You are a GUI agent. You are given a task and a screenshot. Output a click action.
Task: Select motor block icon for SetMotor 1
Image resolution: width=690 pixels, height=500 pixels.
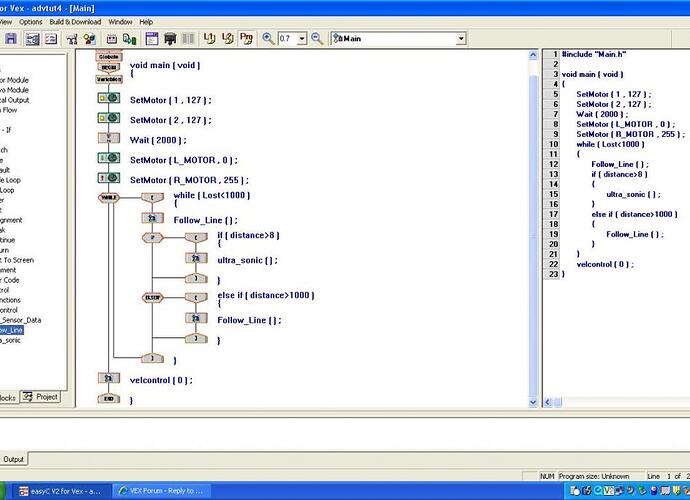[x=109, y=98]
